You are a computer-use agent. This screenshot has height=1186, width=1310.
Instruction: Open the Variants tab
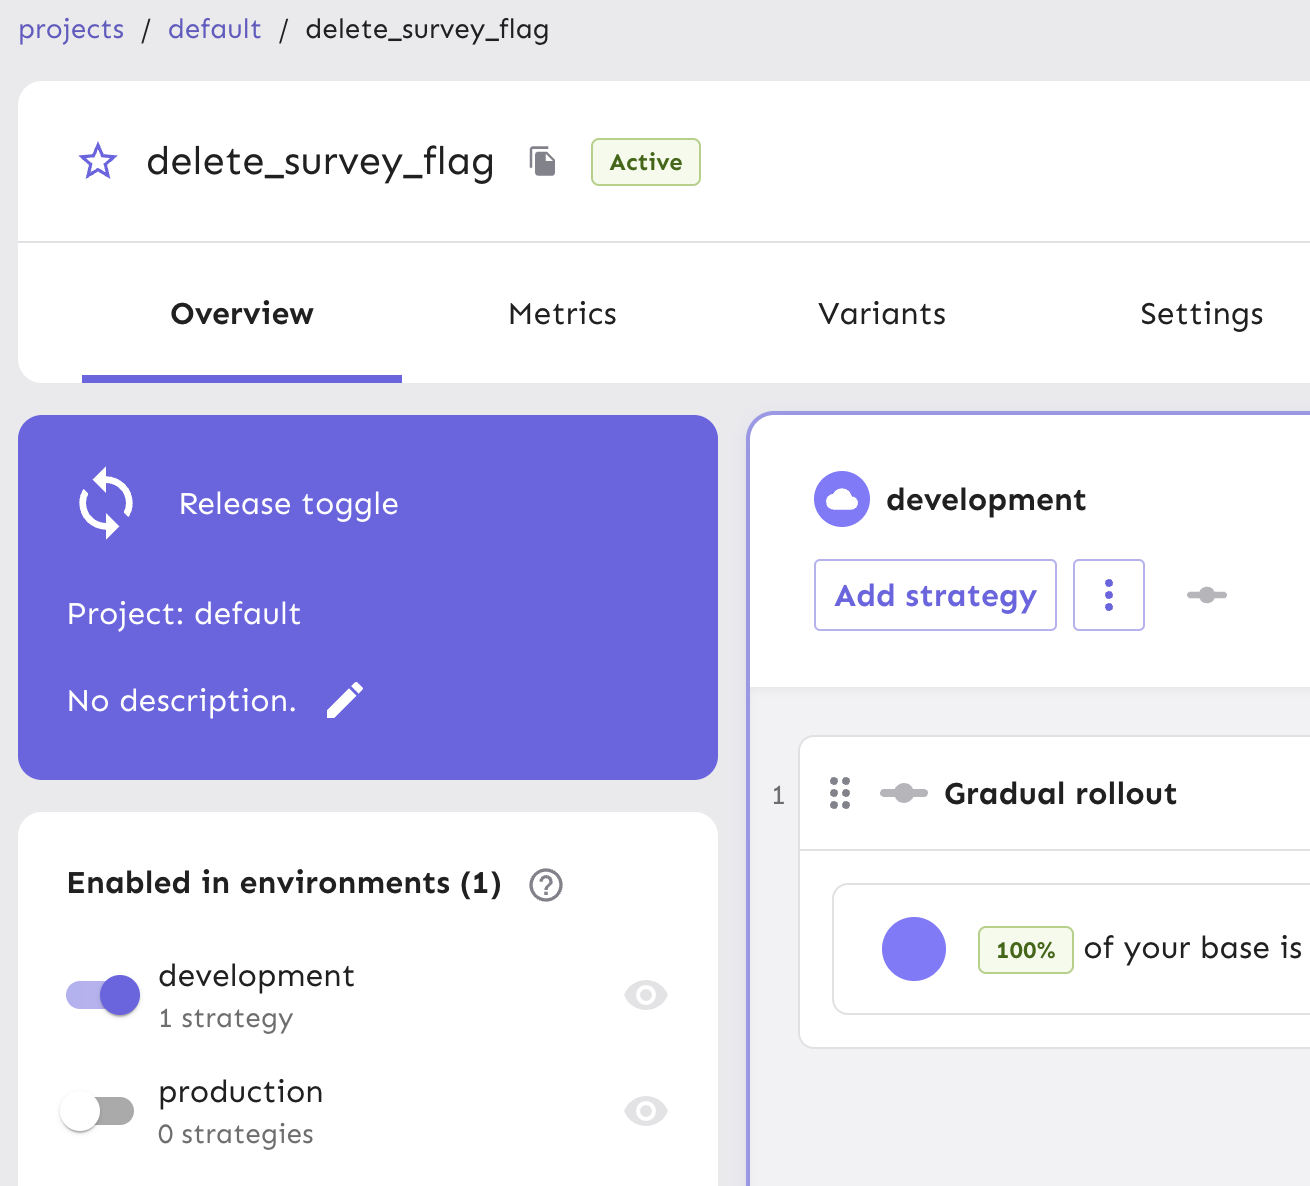click(881, 314)
